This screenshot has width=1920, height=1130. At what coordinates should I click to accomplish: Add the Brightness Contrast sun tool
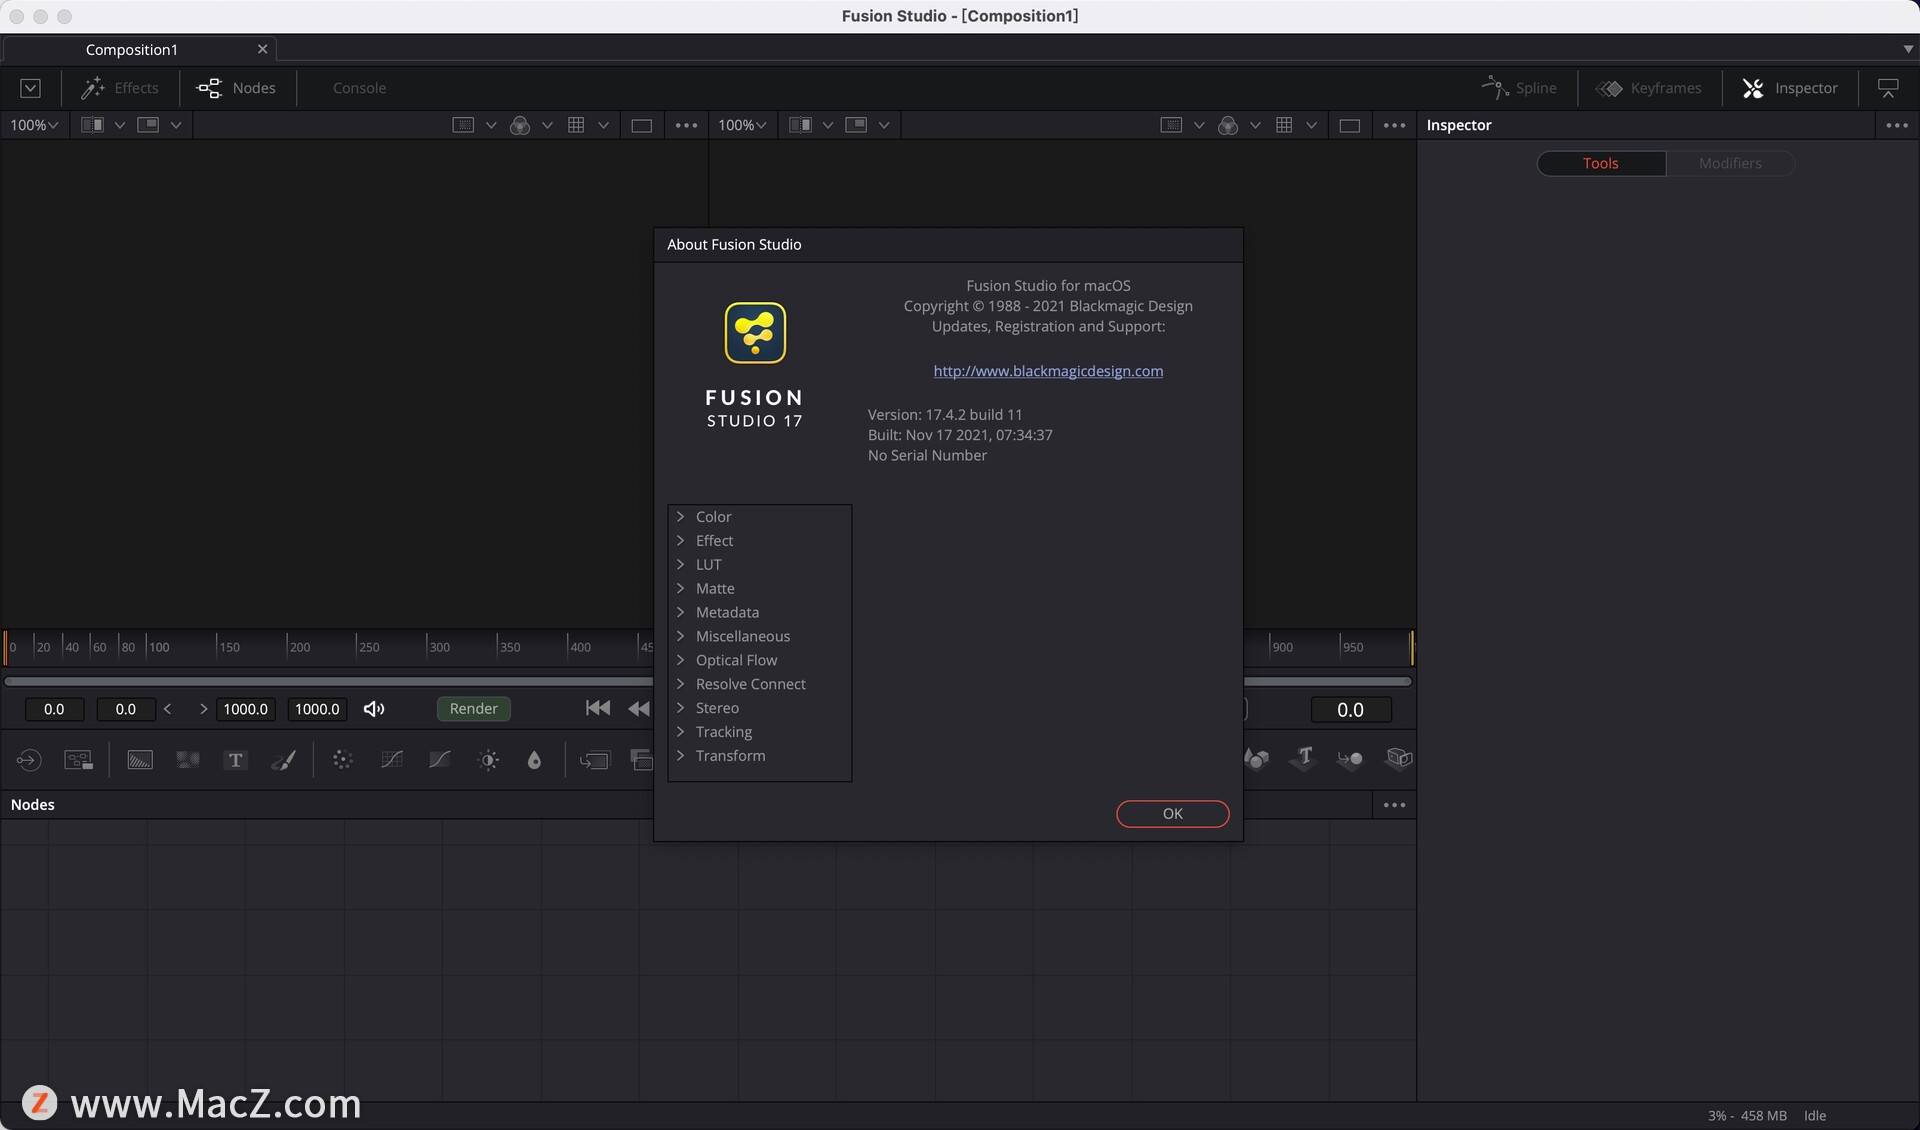point(489,760)
